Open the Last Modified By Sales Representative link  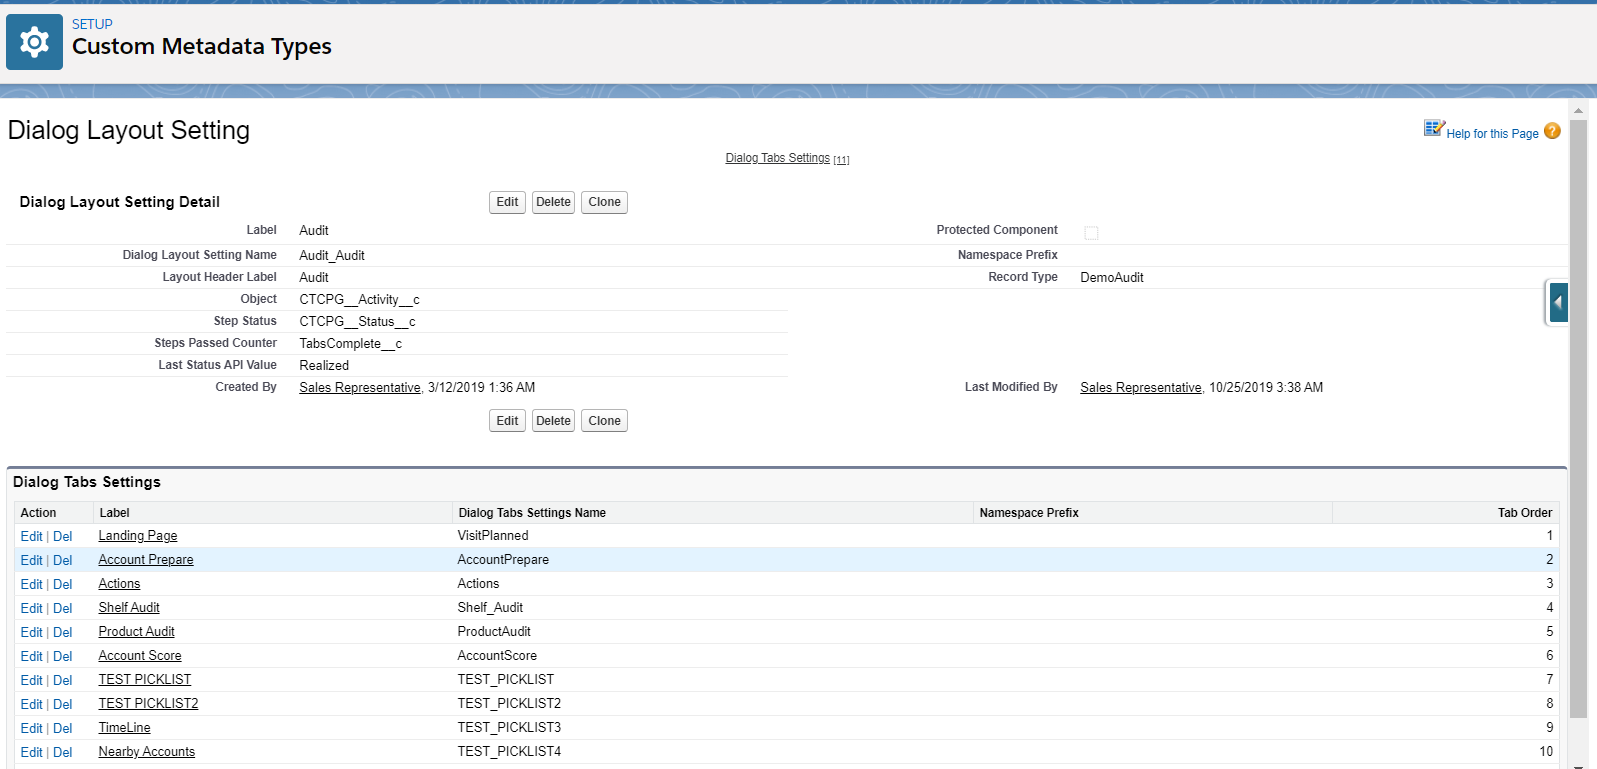click(x=1140, y=388)
